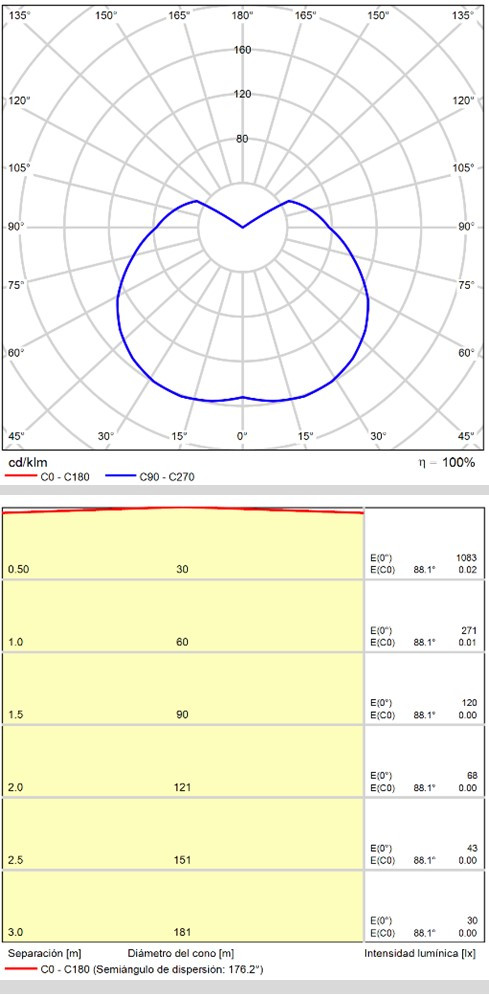The image size is (489, 995).
Task: Click the 180° label at top of polar chart
Action: [x=243, y=15]
